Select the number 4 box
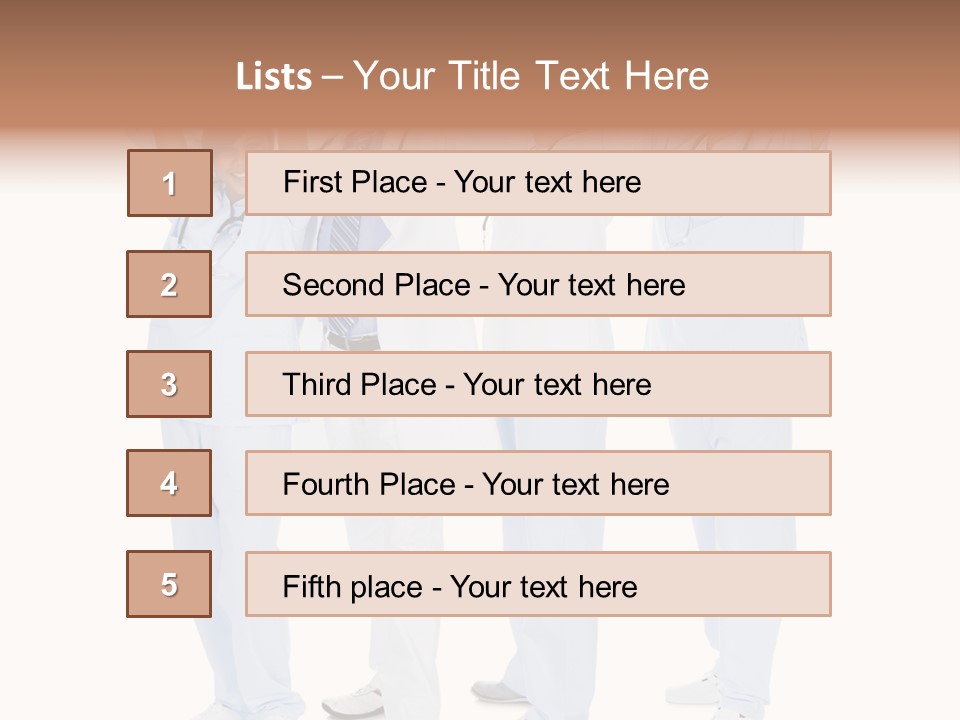960x720 pixels. [170, 483]
